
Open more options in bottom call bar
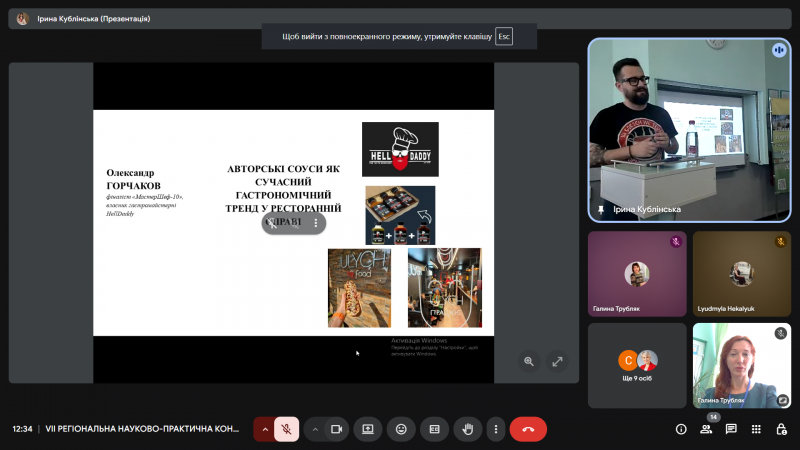pos(495,429)
